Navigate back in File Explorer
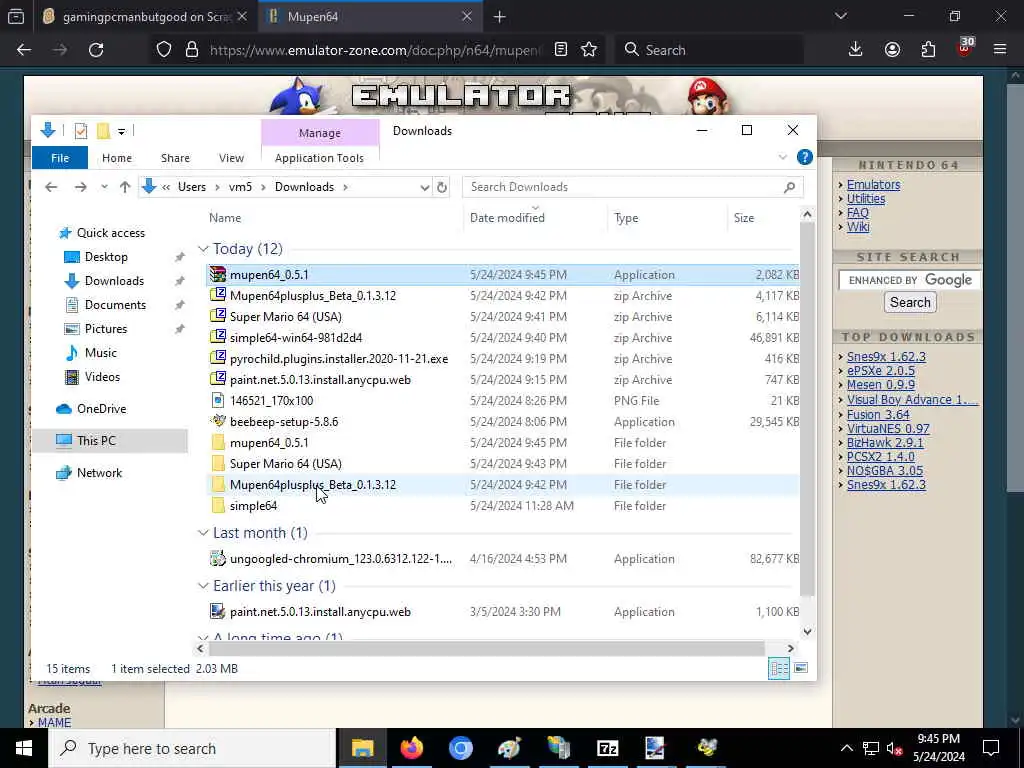This screenshot has width=1024, height=768. point(51,187)
